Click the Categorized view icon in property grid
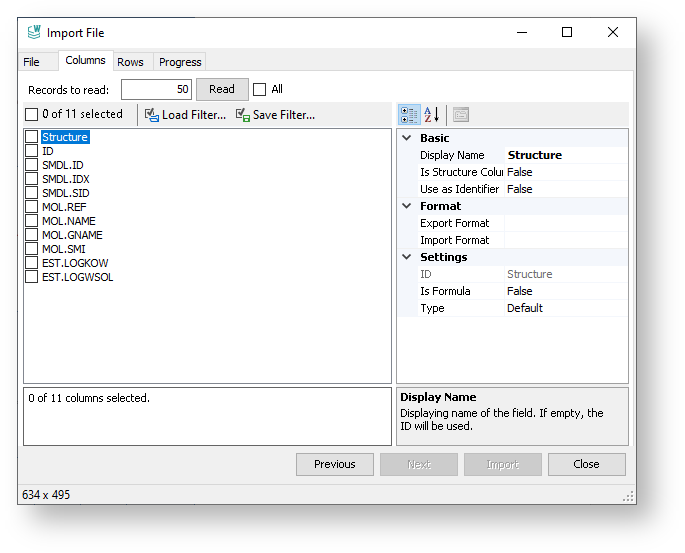685x553 pixels. click(x=409, y=114)
